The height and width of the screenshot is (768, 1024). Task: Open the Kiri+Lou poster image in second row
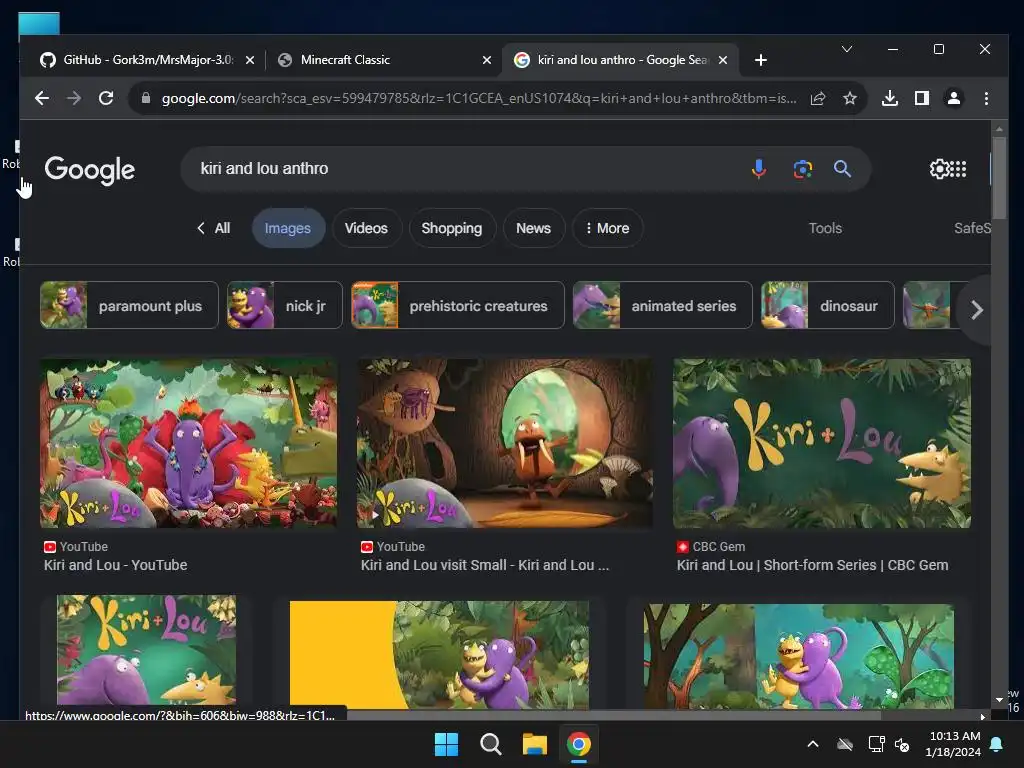click(146, 652)
